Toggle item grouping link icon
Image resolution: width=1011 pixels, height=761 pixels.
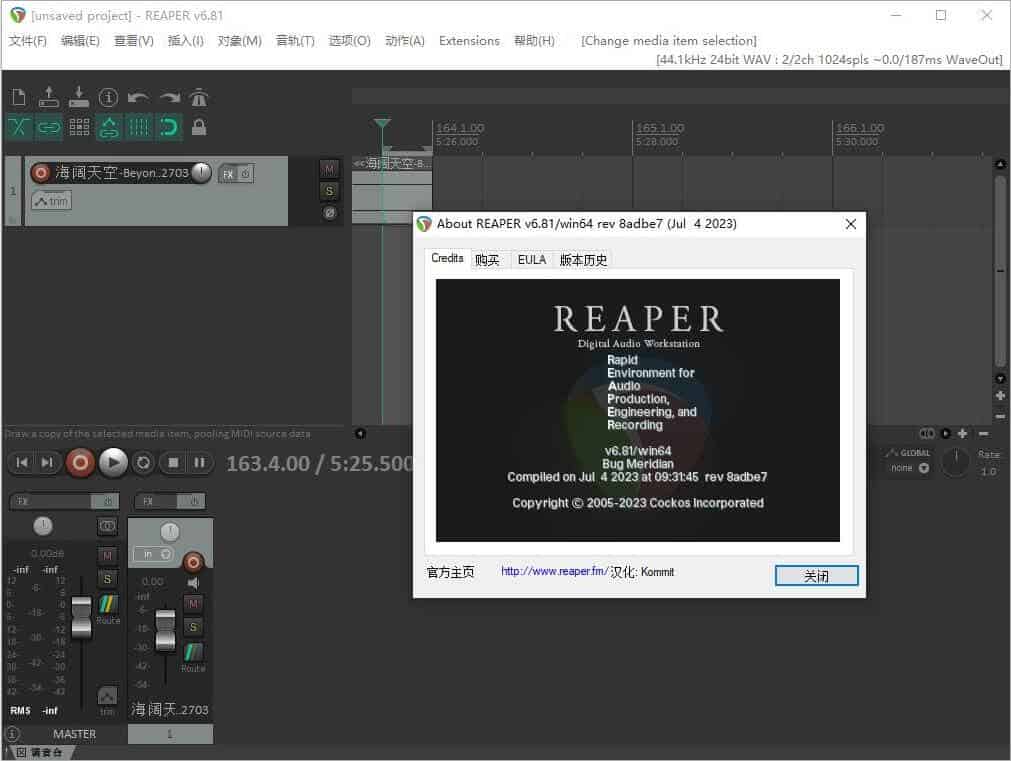(48, 127)
